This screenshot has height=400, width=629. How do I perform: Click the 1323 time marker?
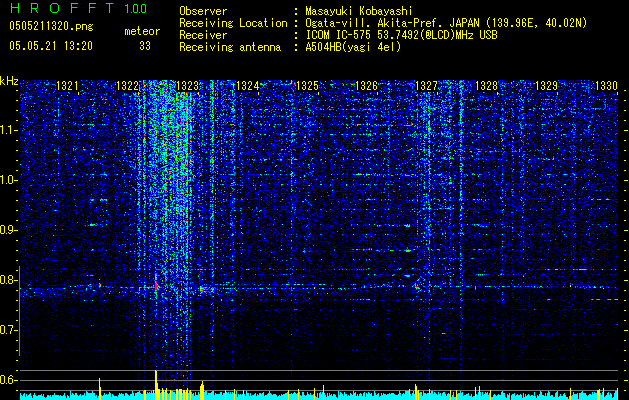pyautogui.click(x=187, y=86)
